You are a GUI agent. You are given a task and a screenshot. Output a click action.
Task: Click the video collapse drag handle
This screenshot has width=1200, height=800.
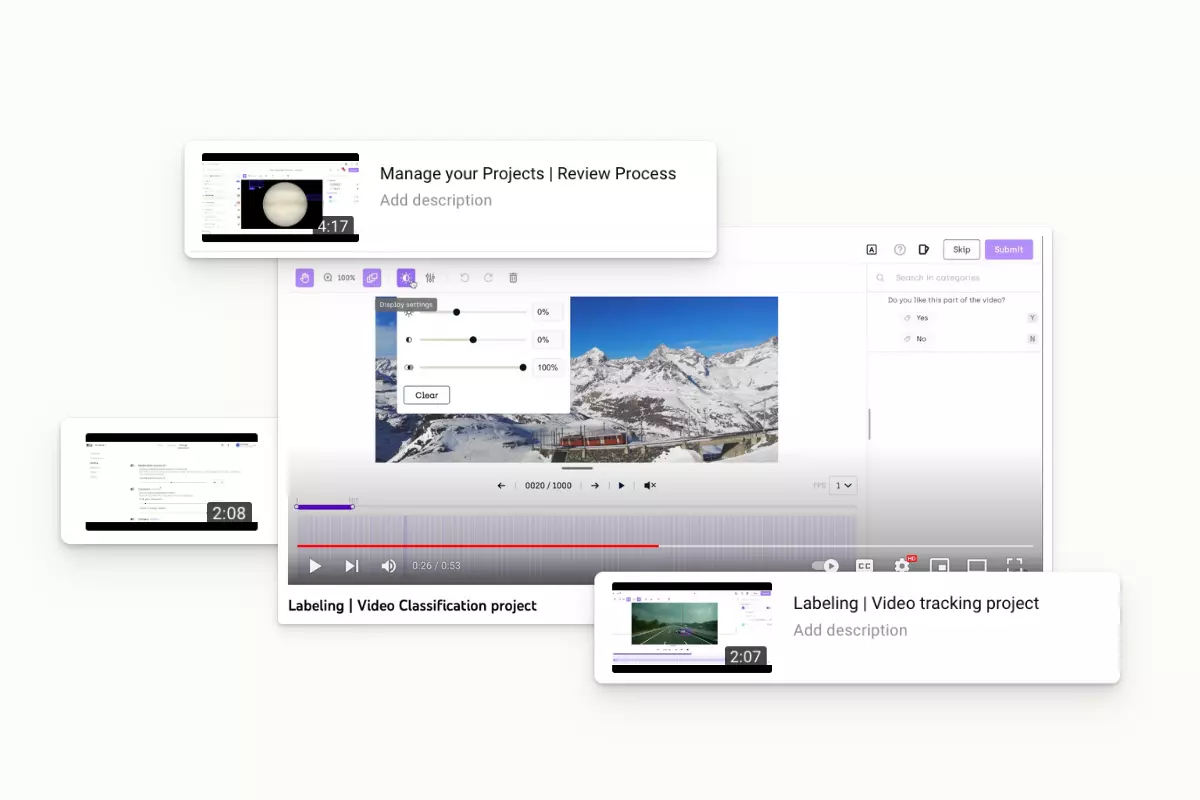tap(577, 468)
